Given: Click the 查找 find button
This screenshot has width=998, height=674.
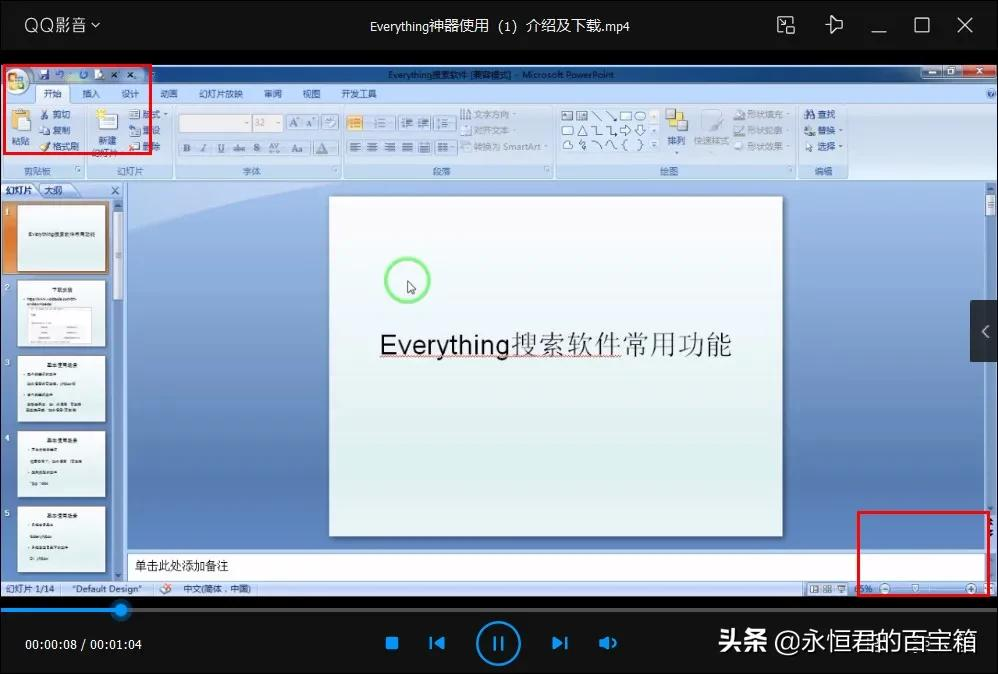Looking at the screenshot, I should pyautogui.click(x=819, y=115).
